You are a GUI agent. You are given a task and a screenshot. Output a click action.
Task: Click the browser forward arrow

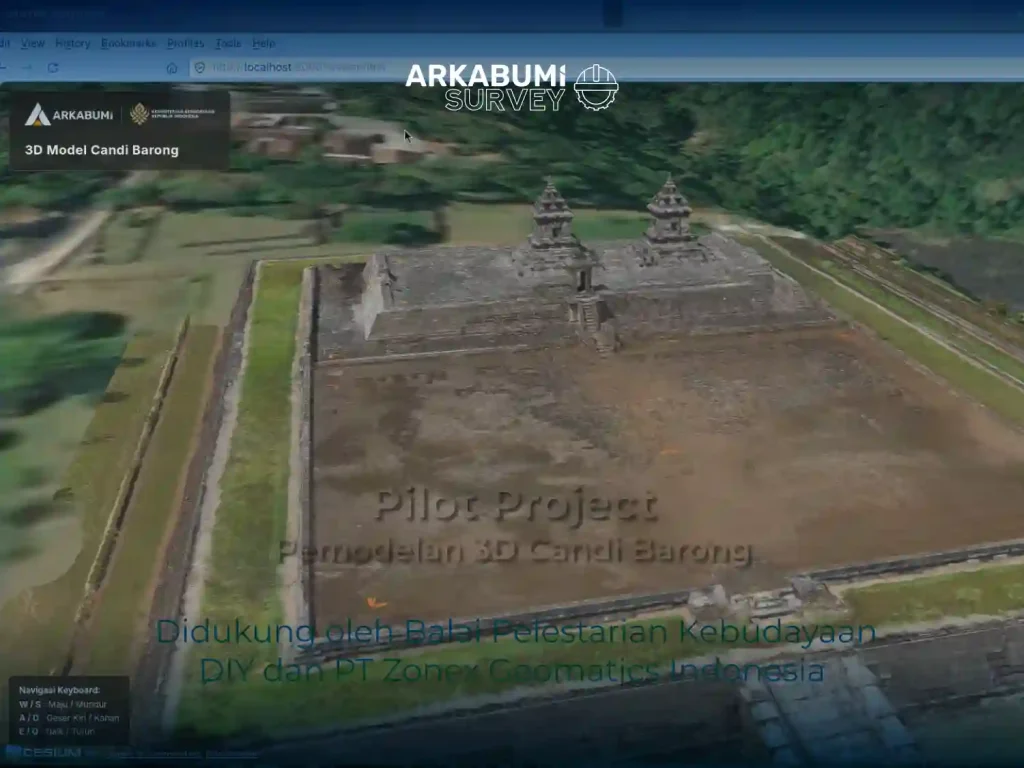[x=27, y=67]
